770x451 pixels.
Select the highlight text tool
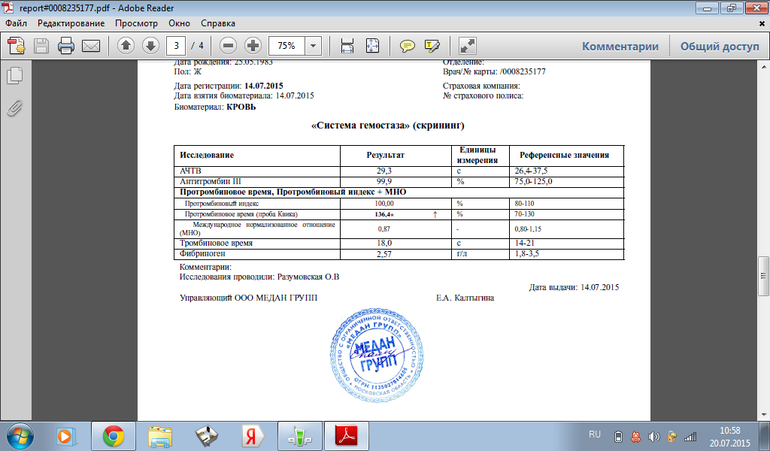[x=433, y=46]
